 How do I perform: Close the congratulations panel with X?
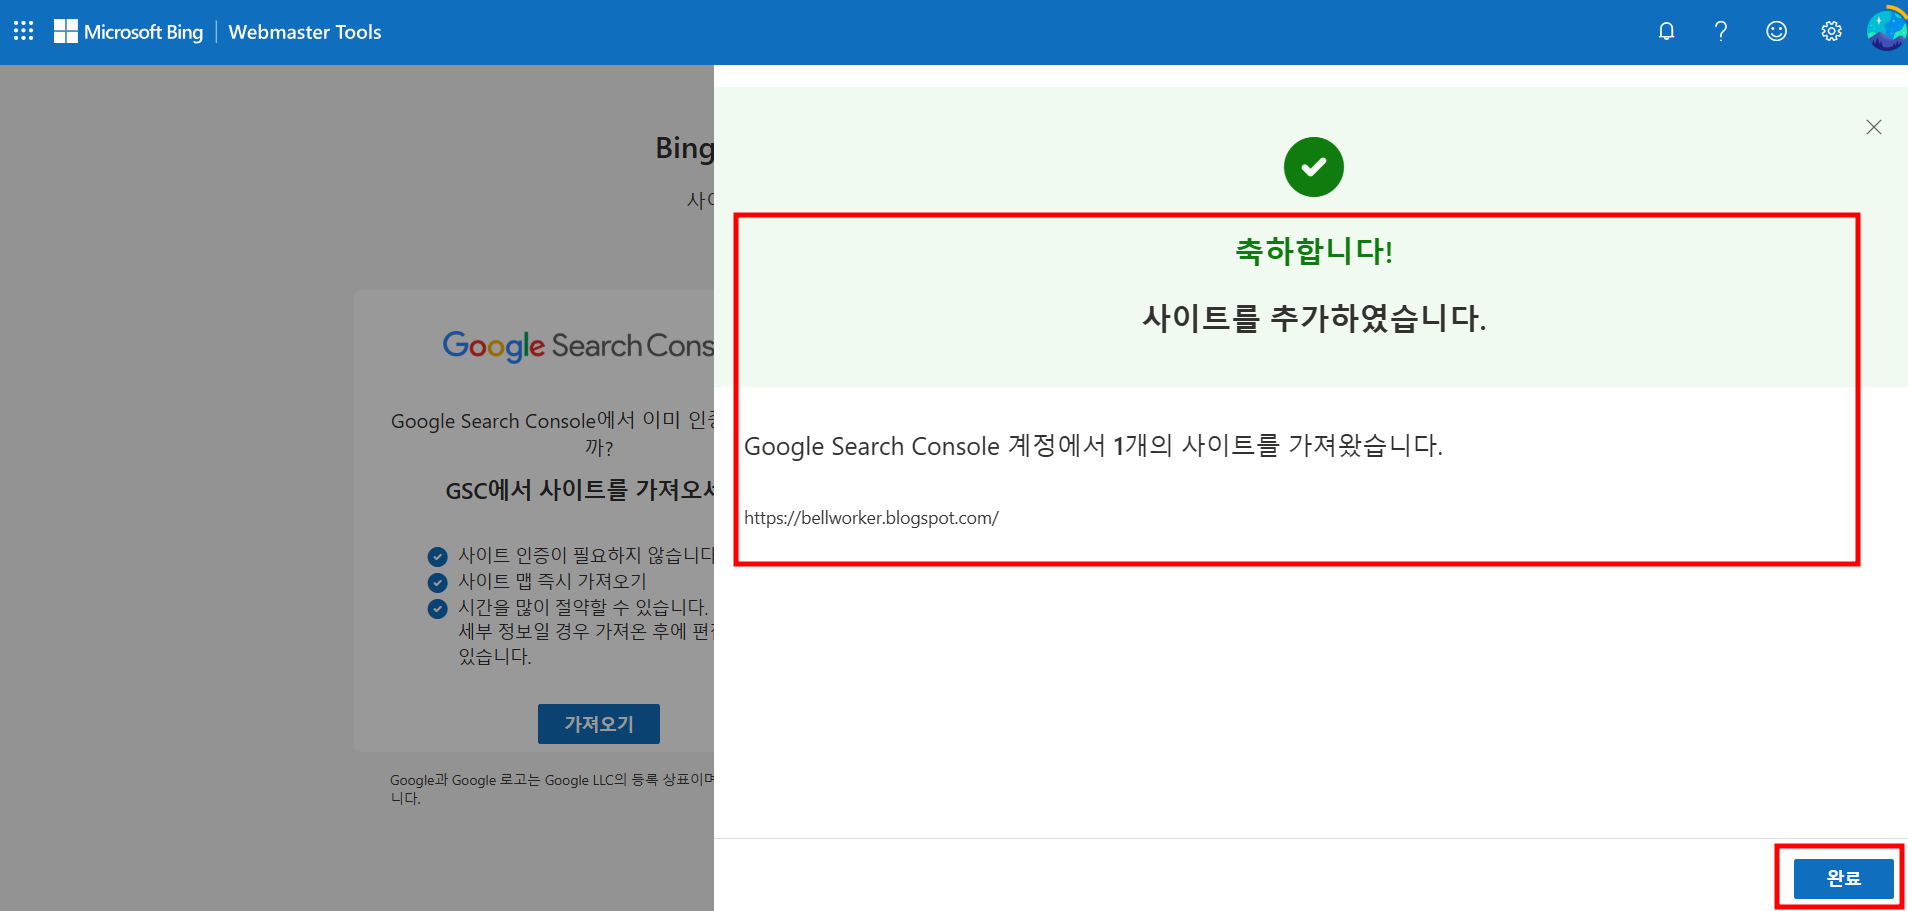[x=1874, y=127]
